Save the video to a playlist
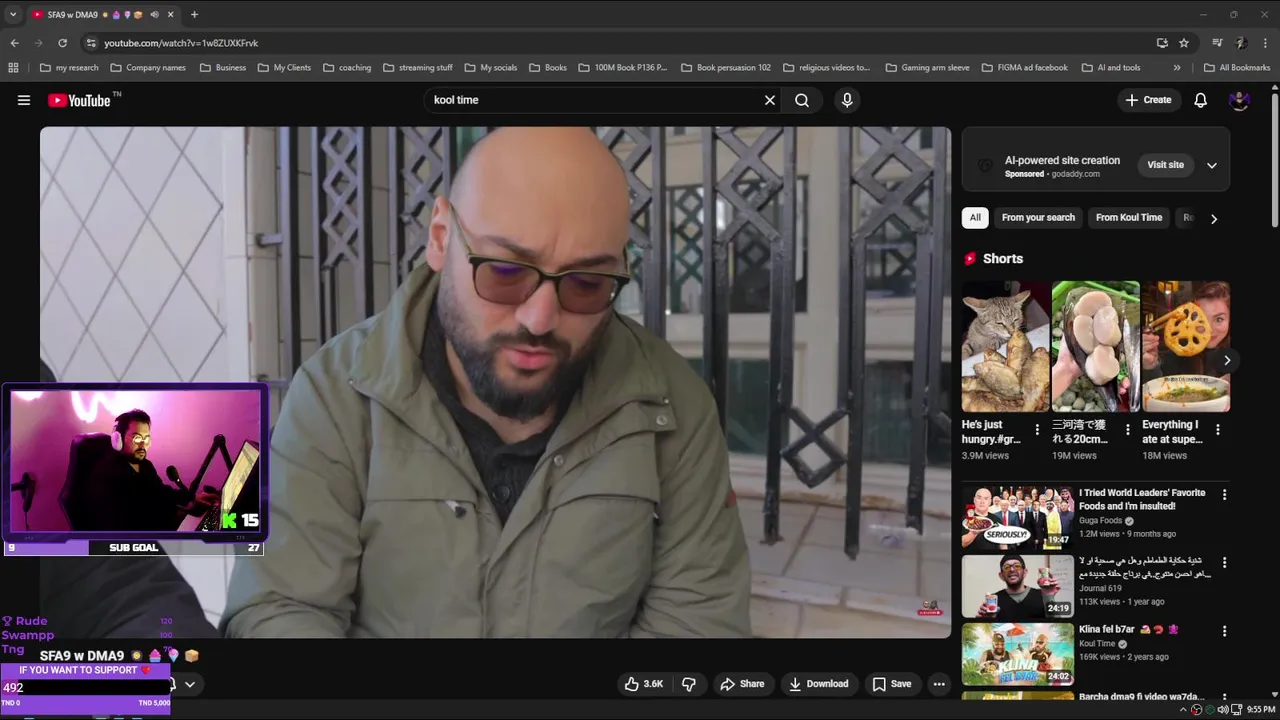The height and width of the screenshot is (720, 1280). click(891, 684)
